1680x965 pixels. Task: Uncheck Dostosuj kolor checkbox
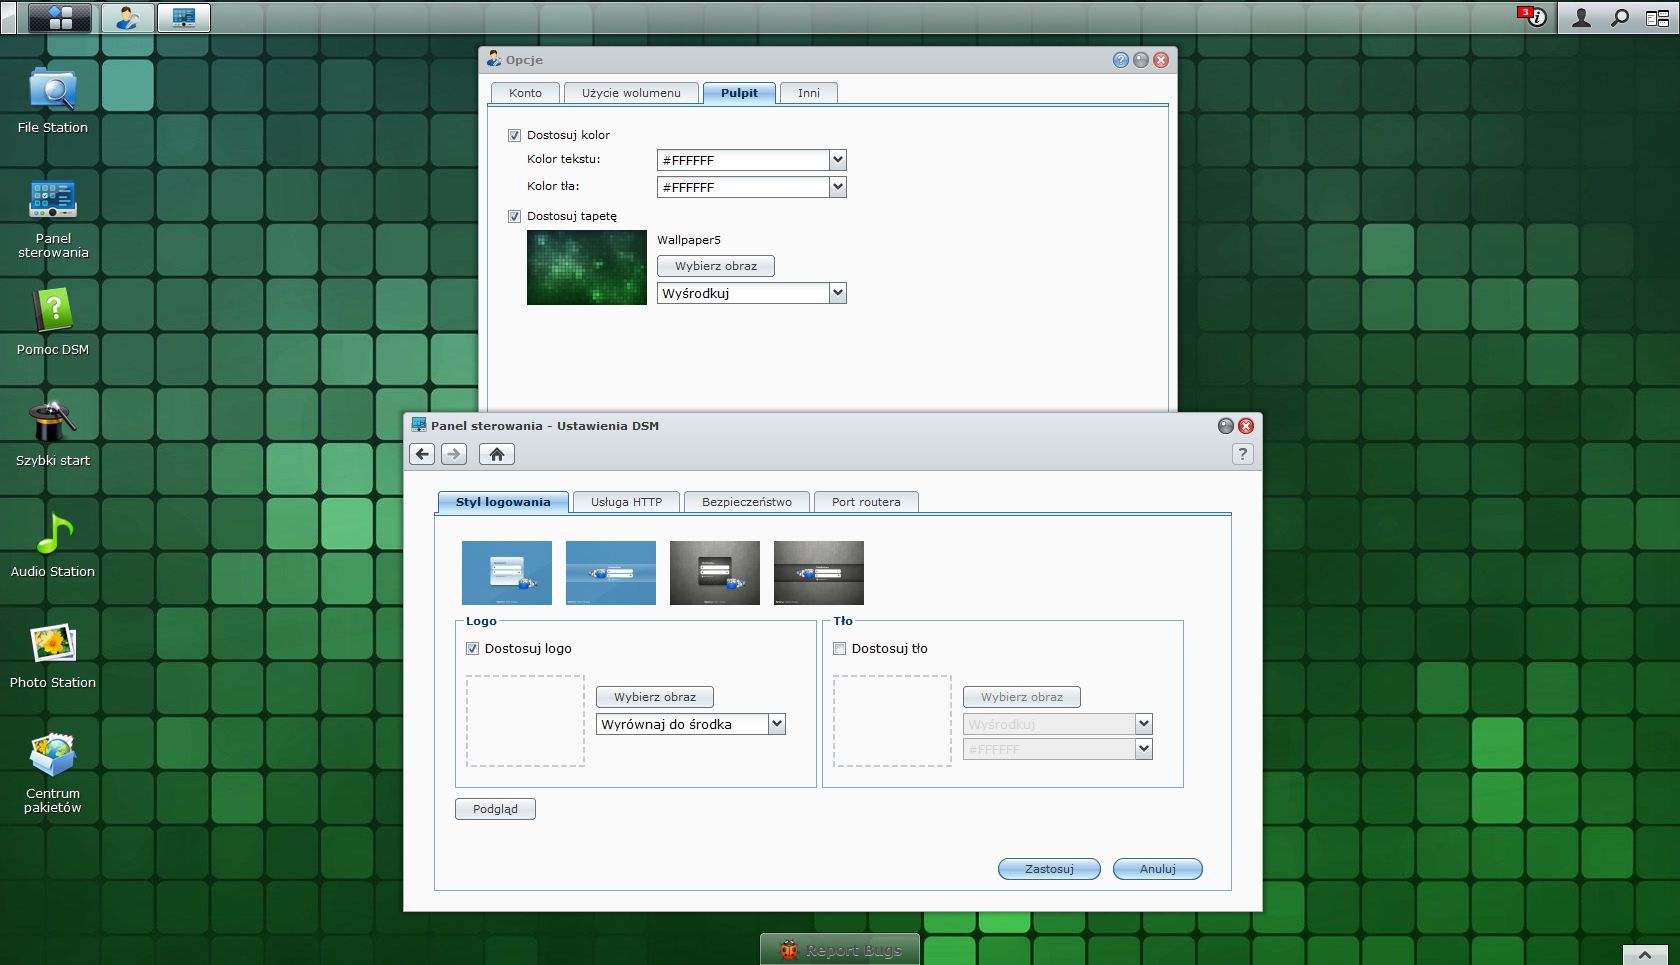(x=515, y=135)
